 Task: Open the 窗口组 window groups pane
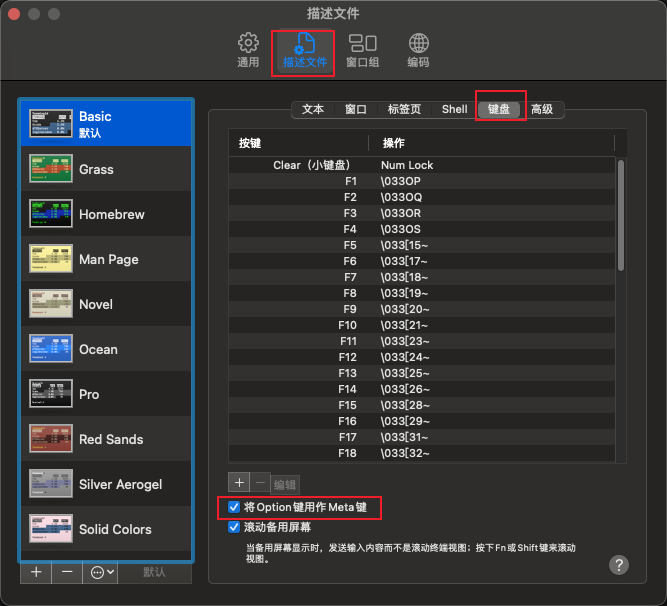pyautogui.click(x=362, y=51)
